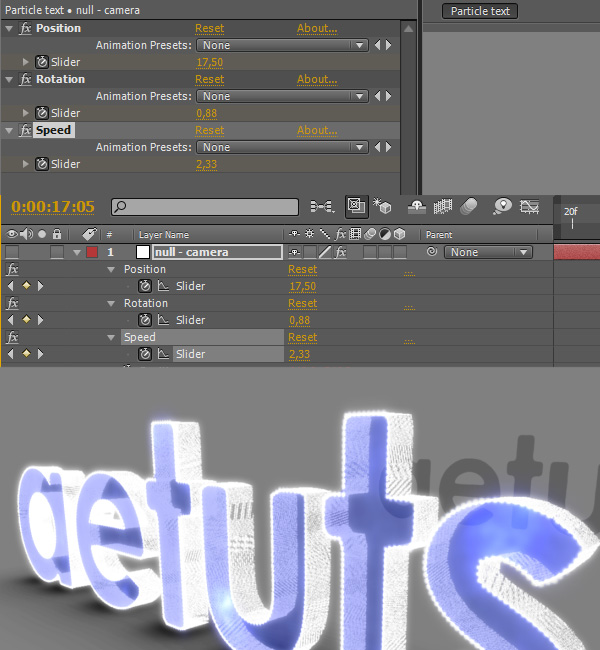
Task: Click the Brainstorm lightbulb icon
Action: click(502, 206)
